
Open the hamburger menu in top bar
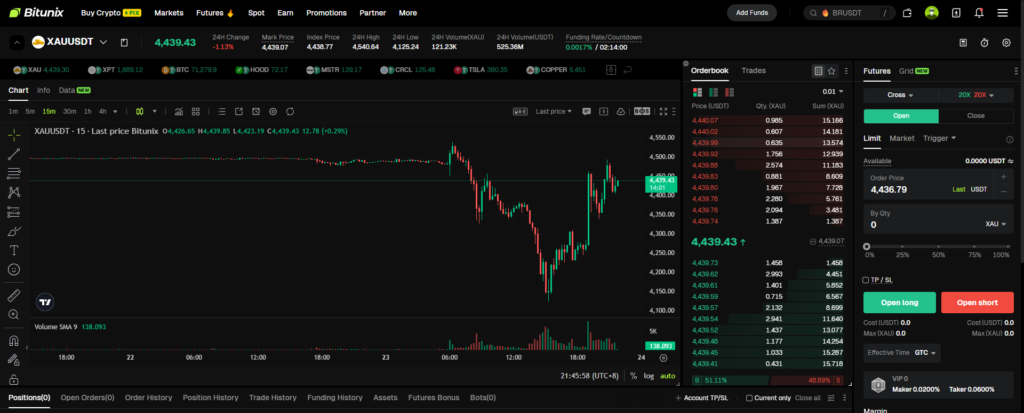coord(1002,12)
